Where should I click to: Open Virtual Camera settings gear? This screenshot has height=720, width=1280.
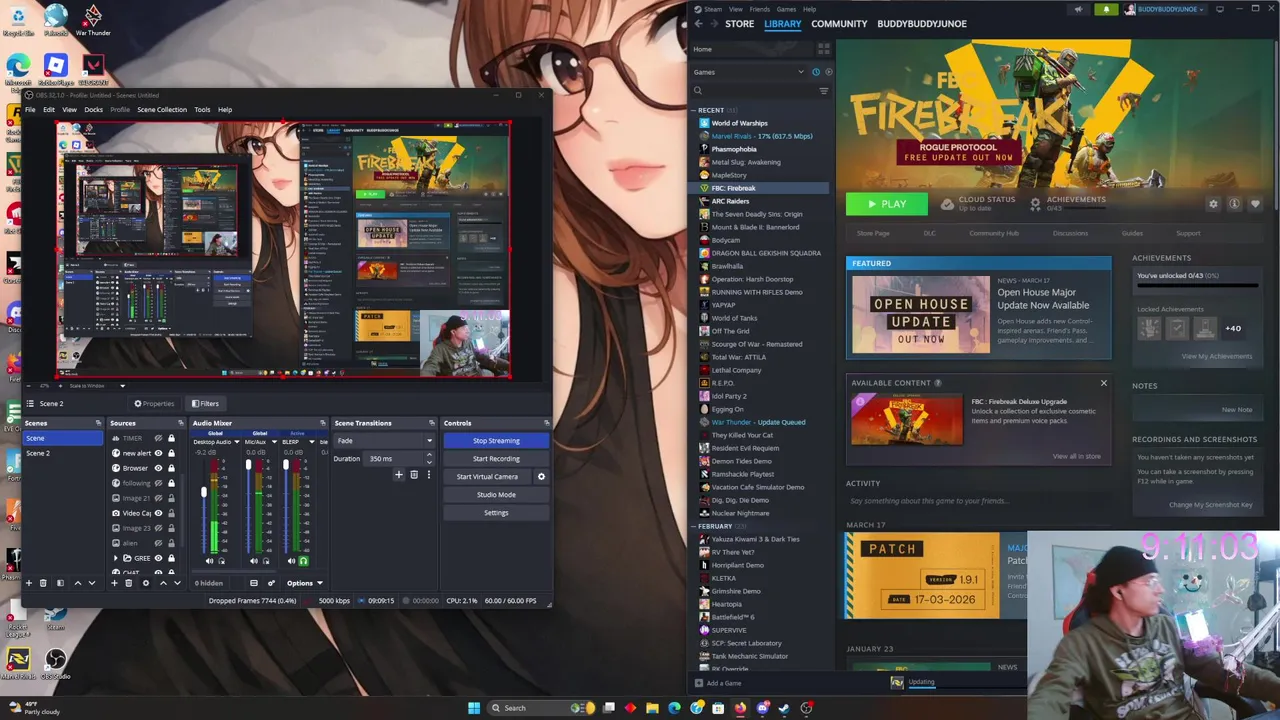541,477
